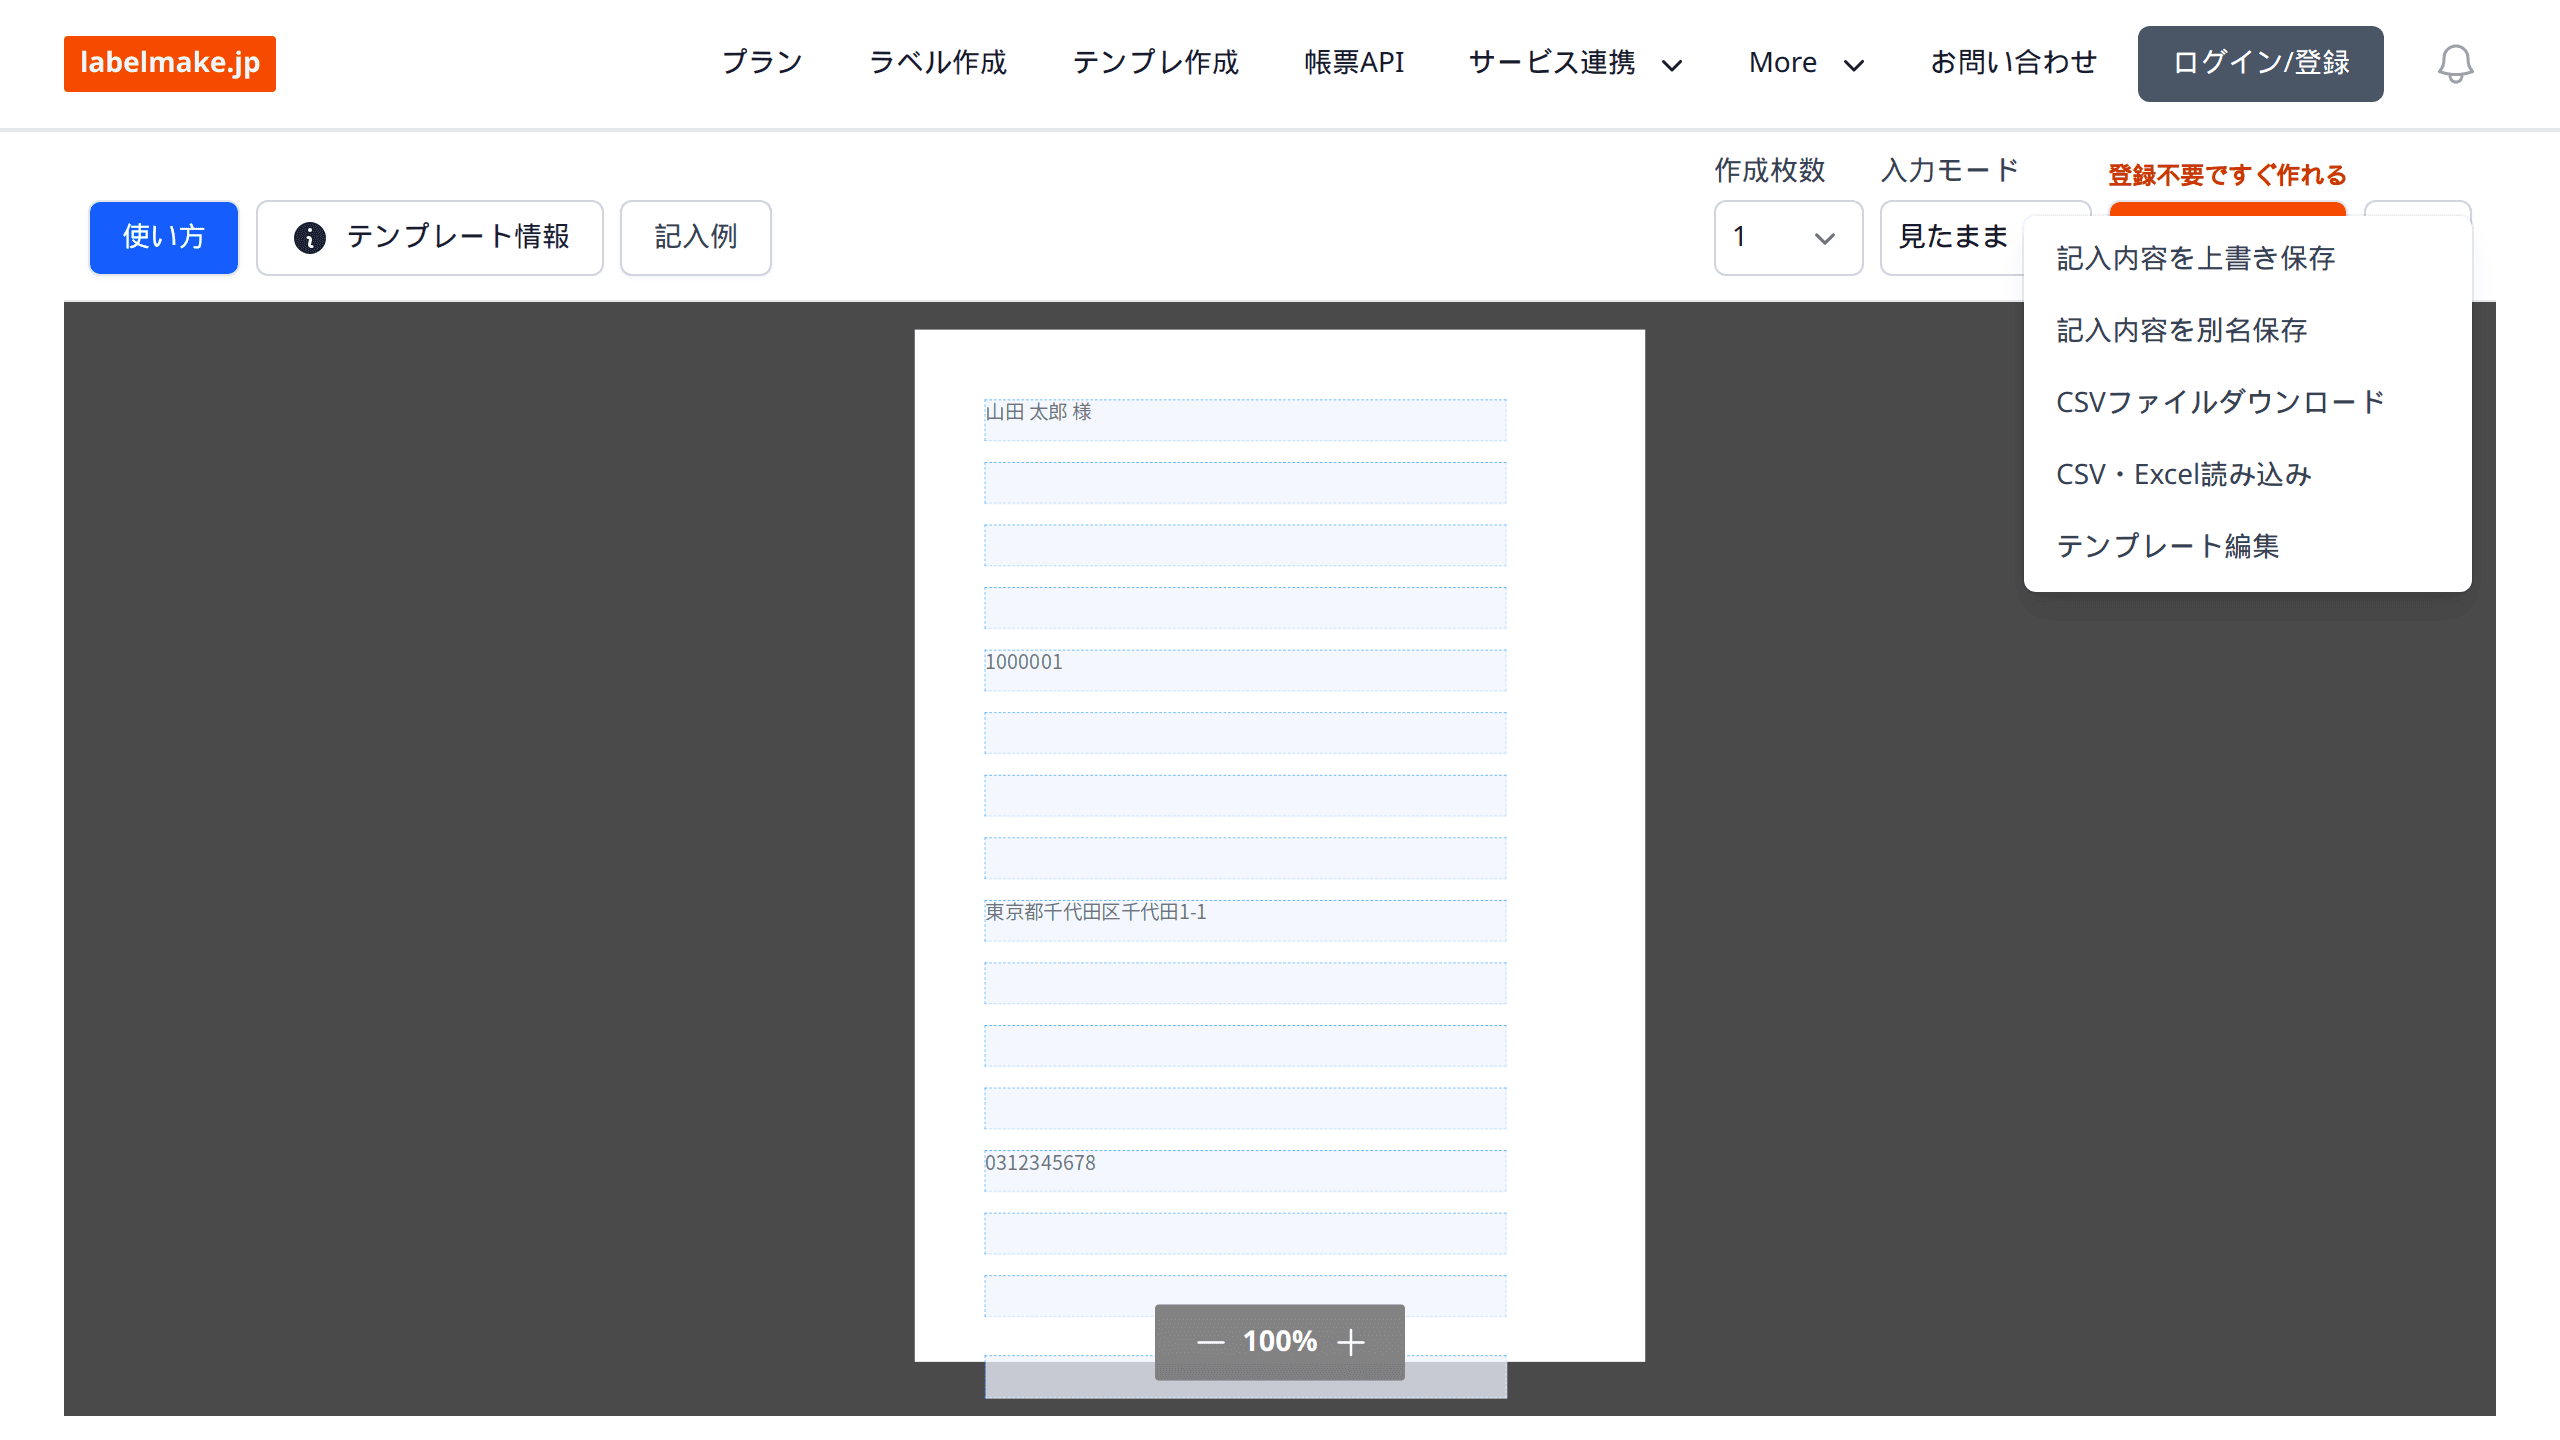
Task: Choose CSV・Excel読み込み menu entry
Action: click(x=2247, y=474)
